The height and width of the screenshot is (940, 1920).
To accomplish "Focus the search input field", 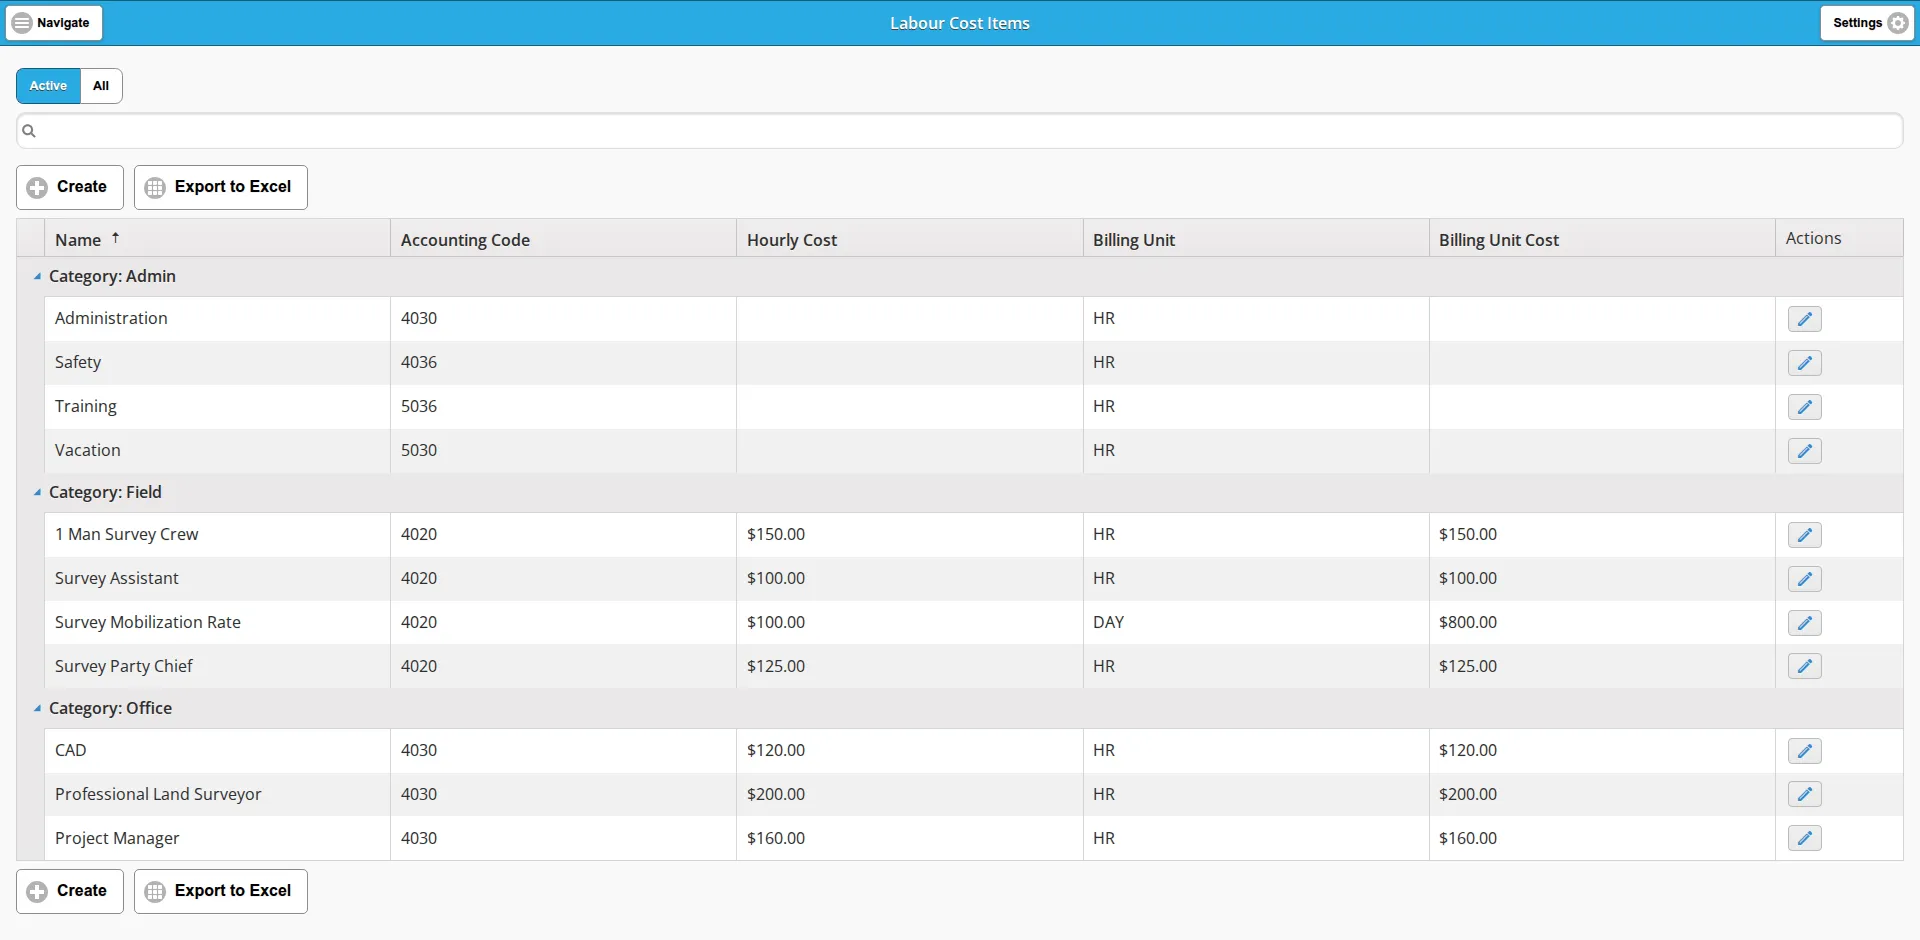I will (x=959, y=131).
